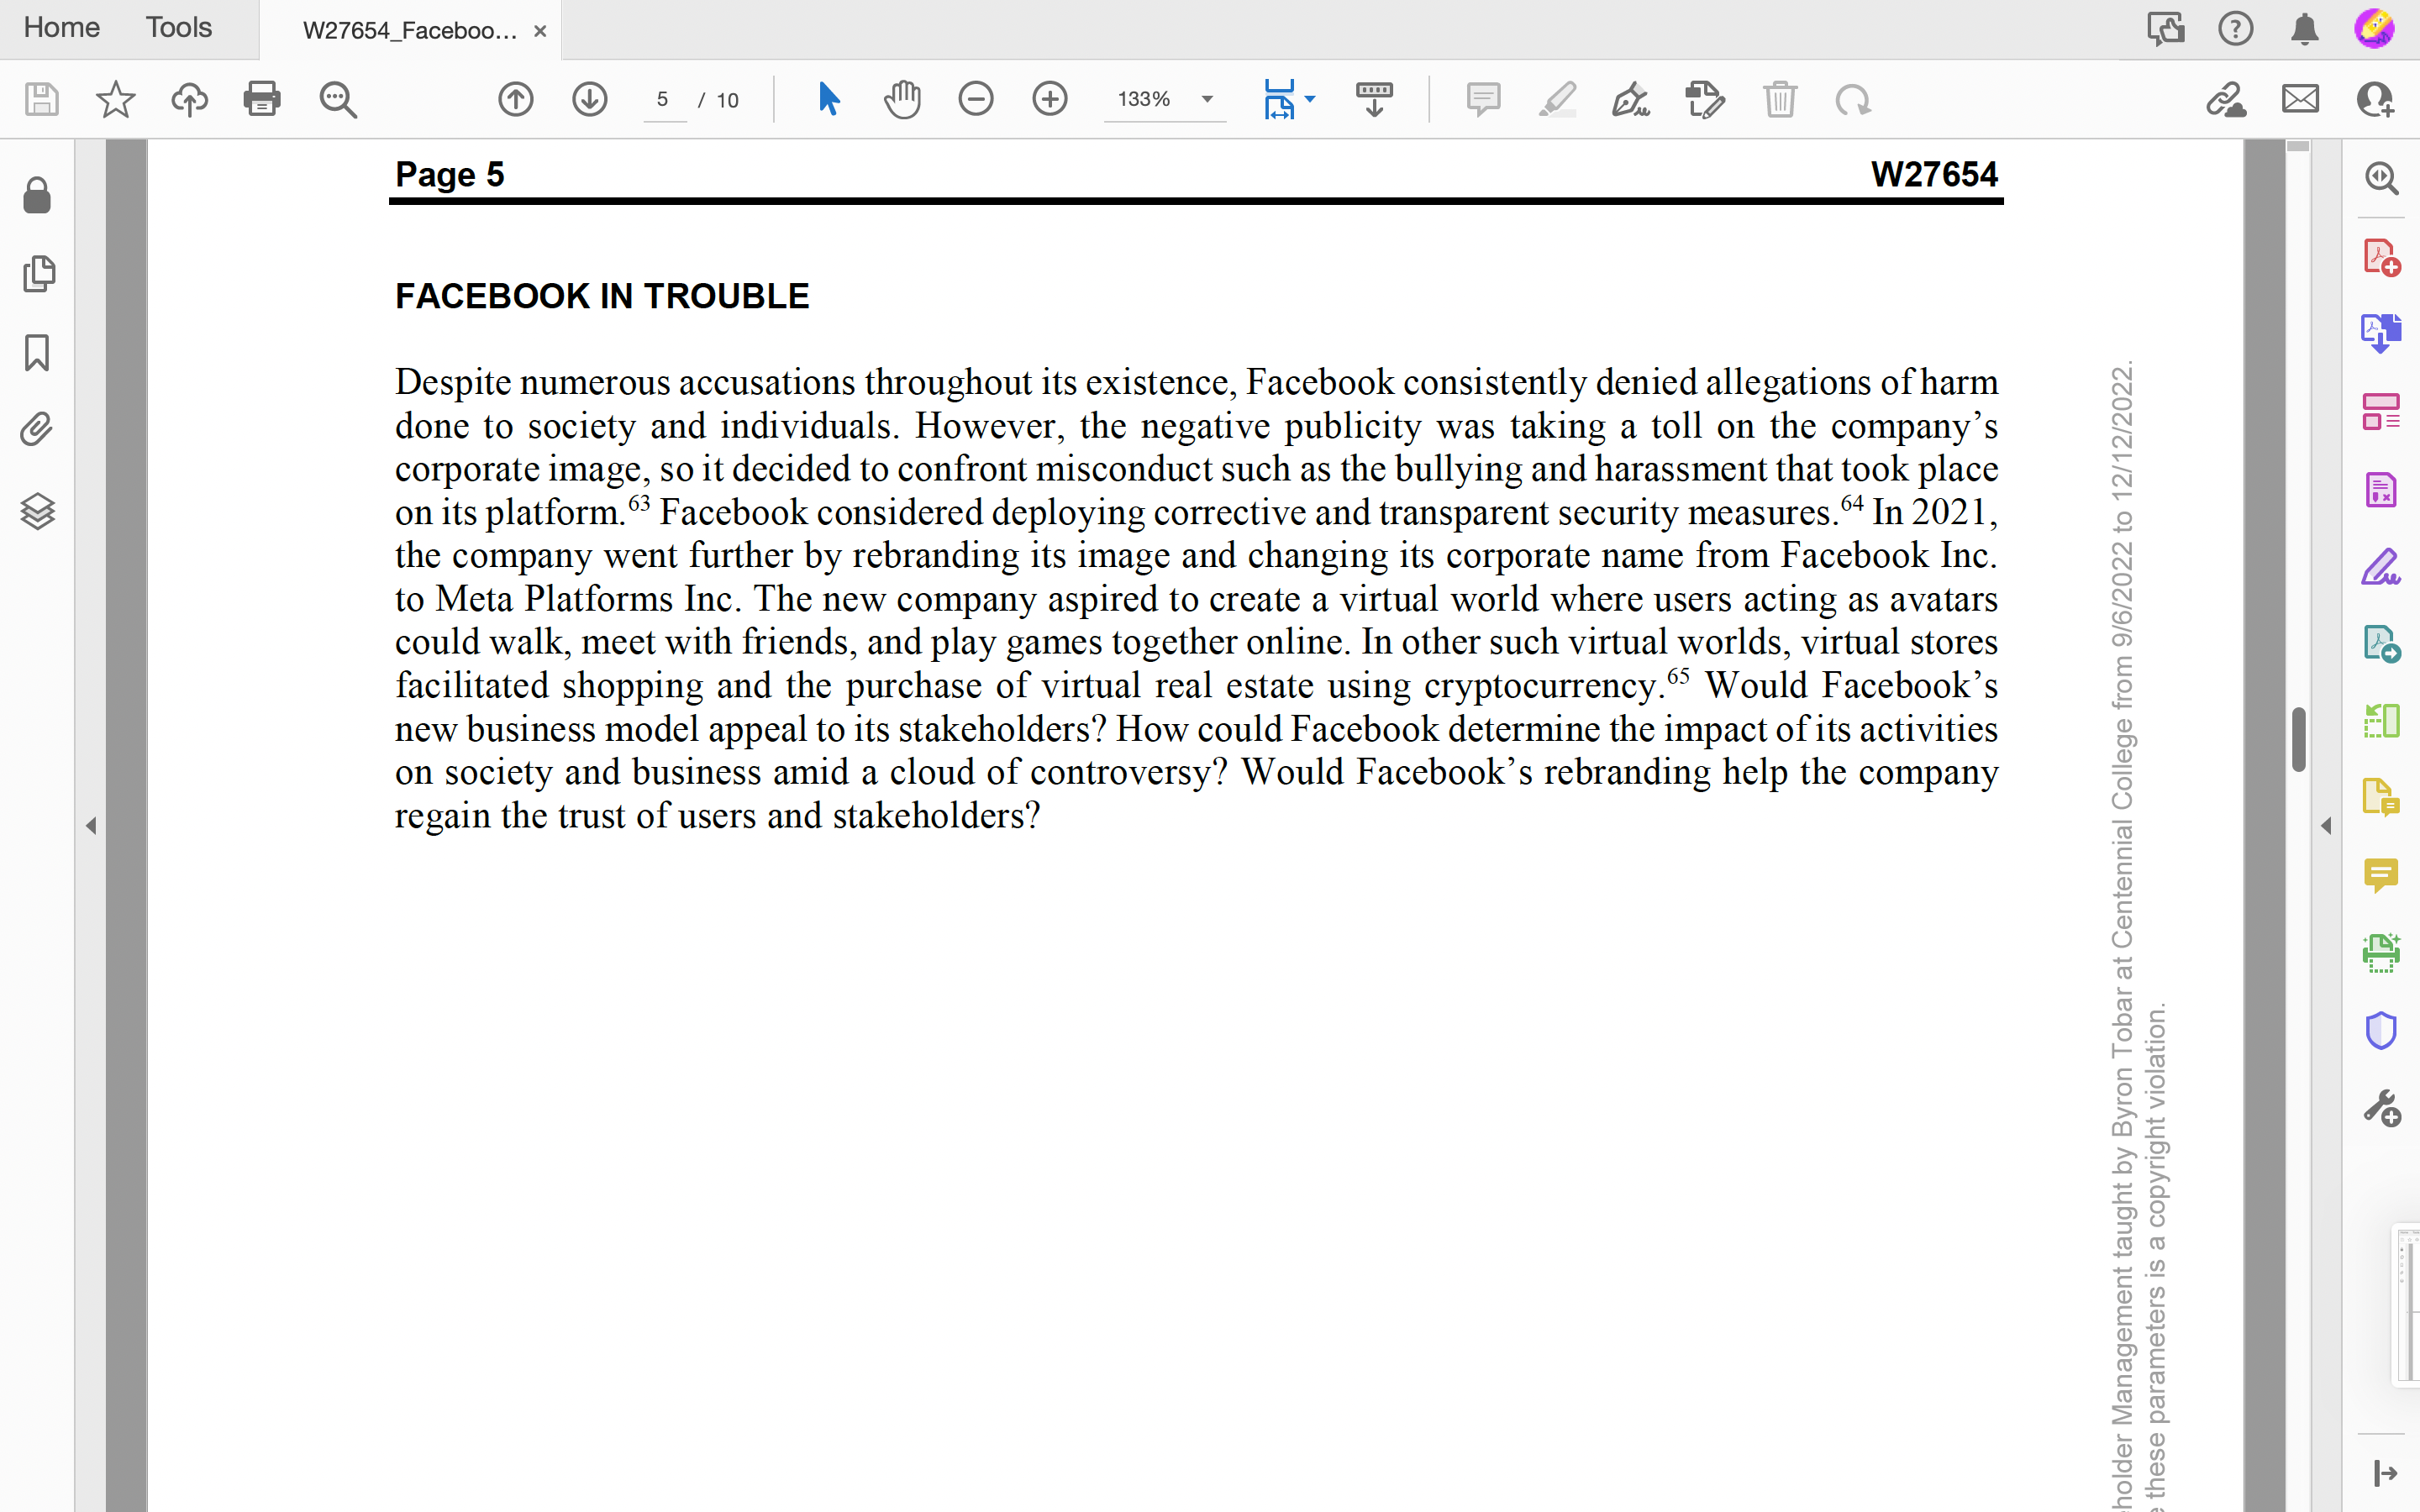The height and width of the screenshot is (1512, 2420).
Task: Activate the text Highlighter tool
Action: pos(1558,99)
